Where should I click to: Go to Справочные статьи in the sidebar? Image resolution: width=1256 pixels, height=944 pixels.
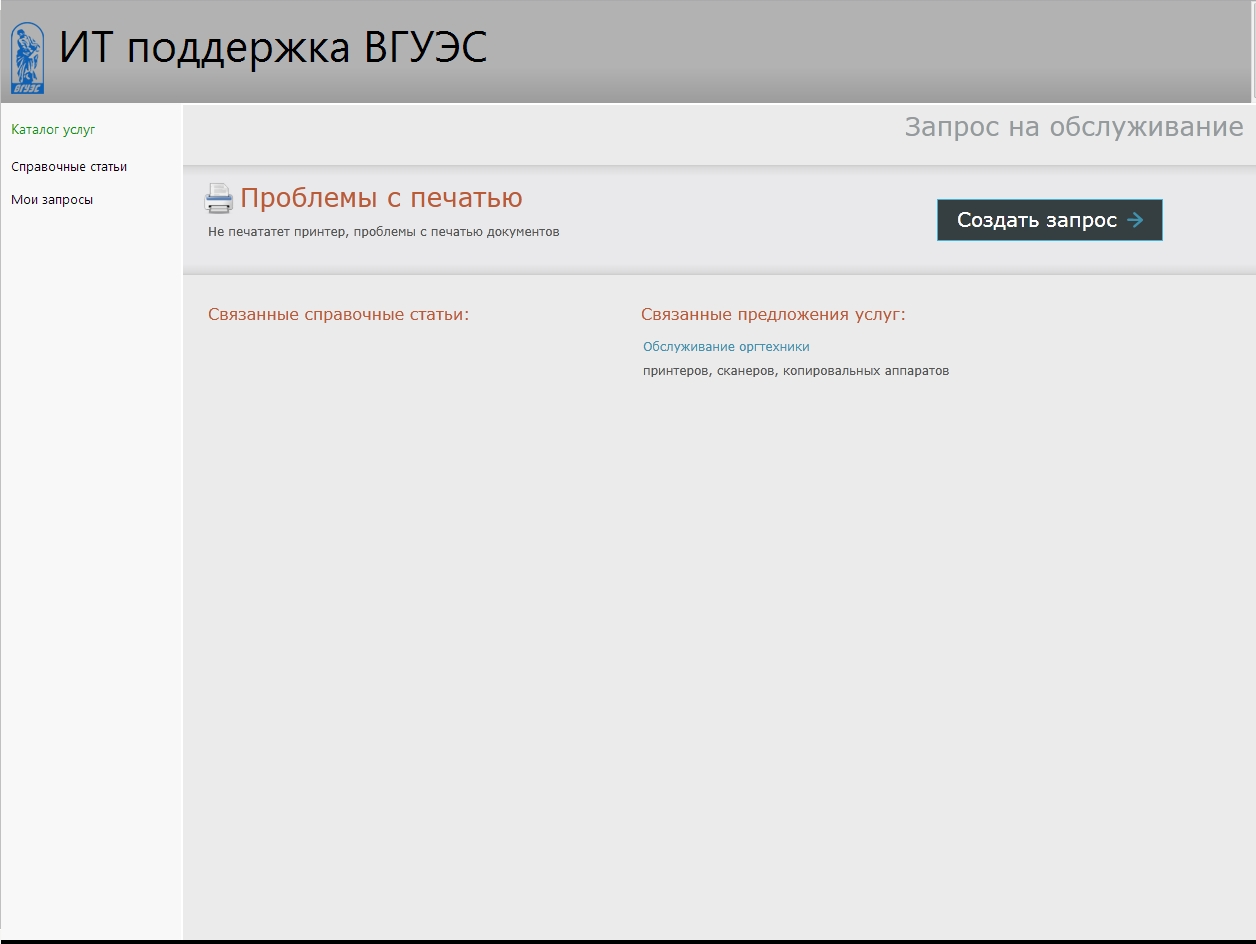click(69, 167)
